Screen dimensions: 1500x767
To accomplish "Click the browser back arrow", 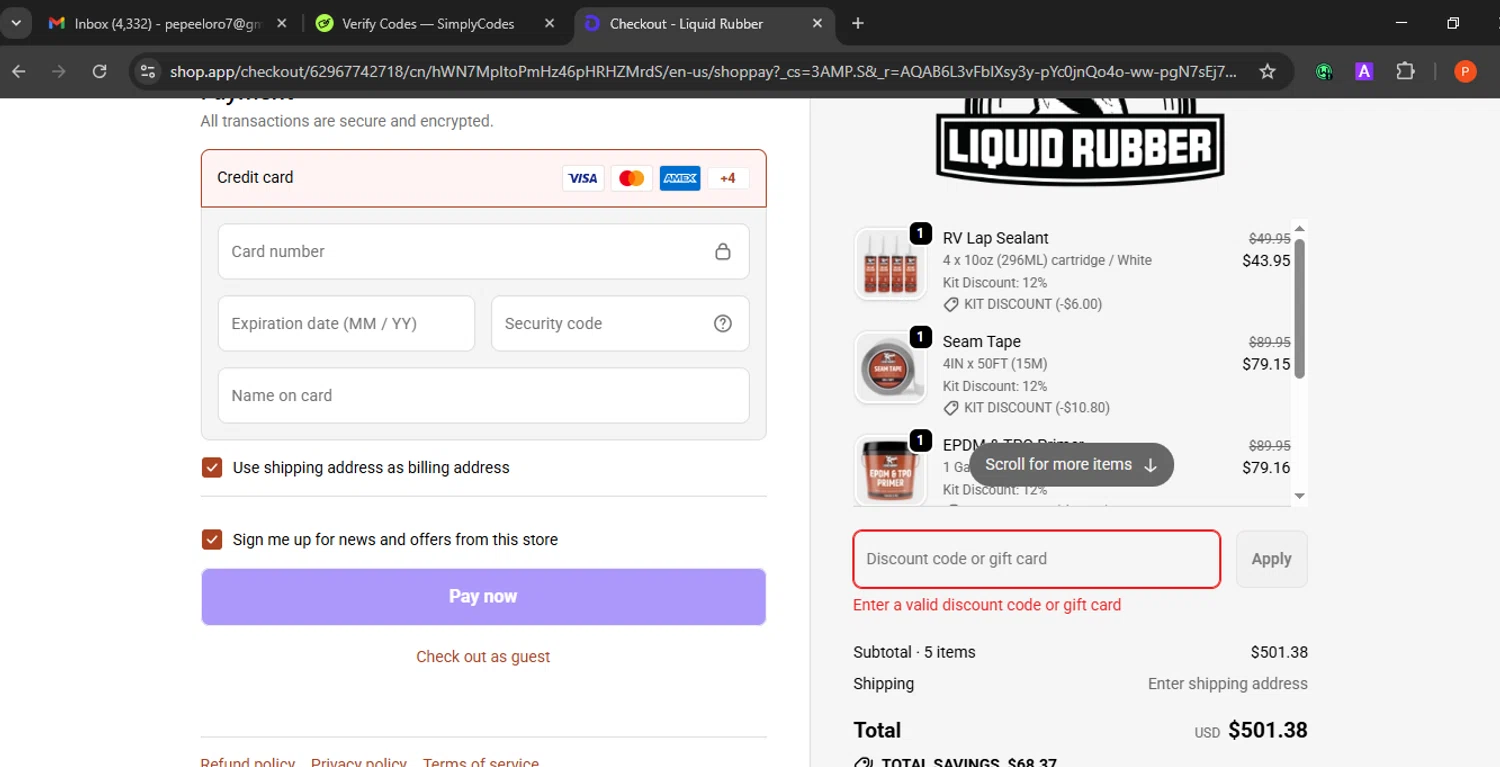I will click(19, 71).
